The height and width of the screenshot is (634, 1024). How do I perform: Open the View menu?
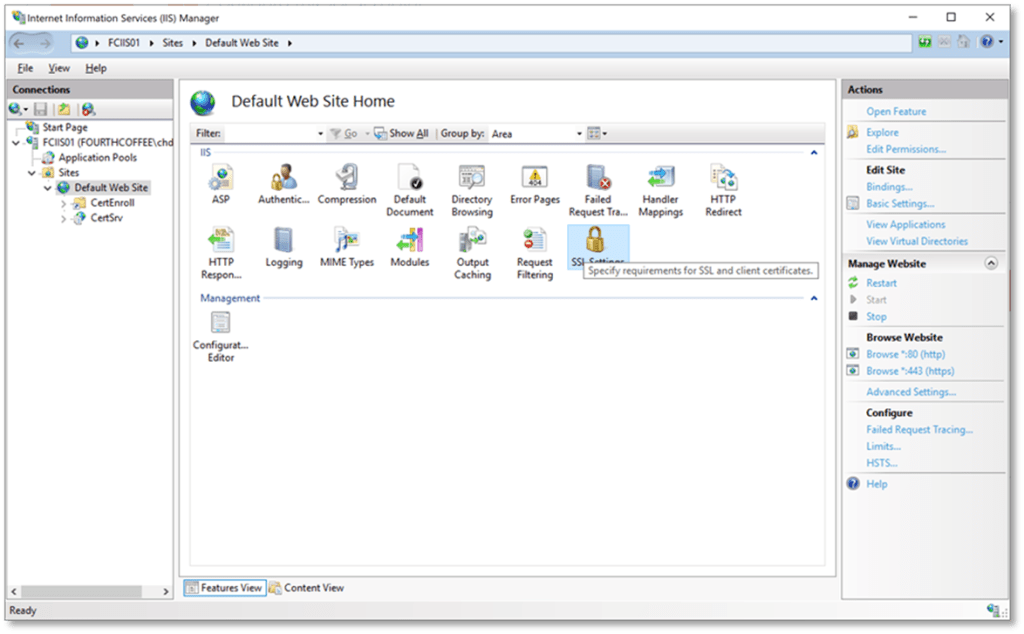[x=59, y=68]
